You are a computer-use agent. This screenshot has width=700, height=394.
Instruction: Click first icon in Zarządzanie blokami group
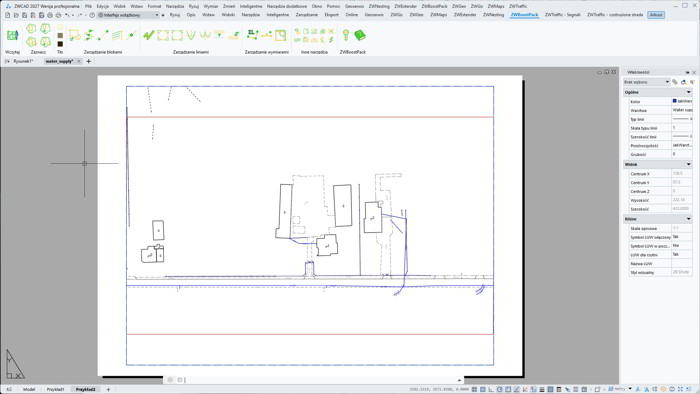75,35
